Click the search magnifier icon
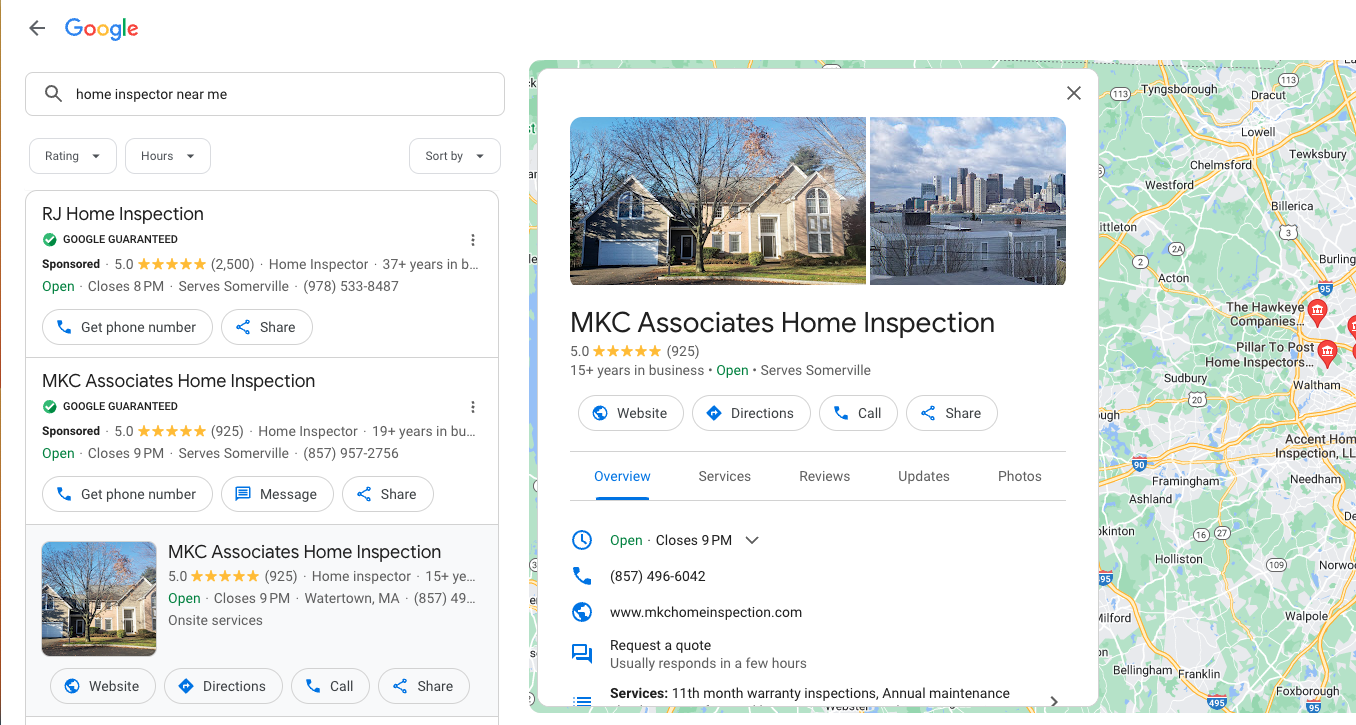The height and width of the screenshot is (725, 1356). [54, 94]
